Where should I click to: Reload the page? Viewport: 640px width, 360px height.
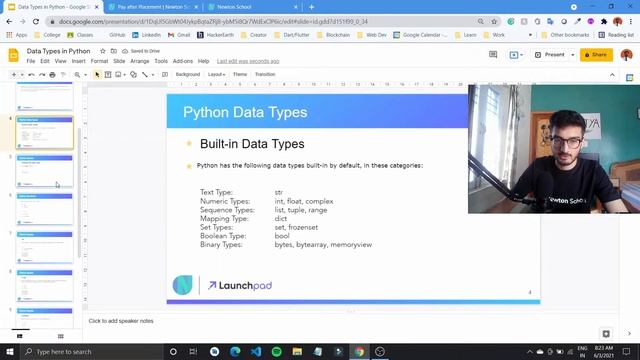[36, 21]
